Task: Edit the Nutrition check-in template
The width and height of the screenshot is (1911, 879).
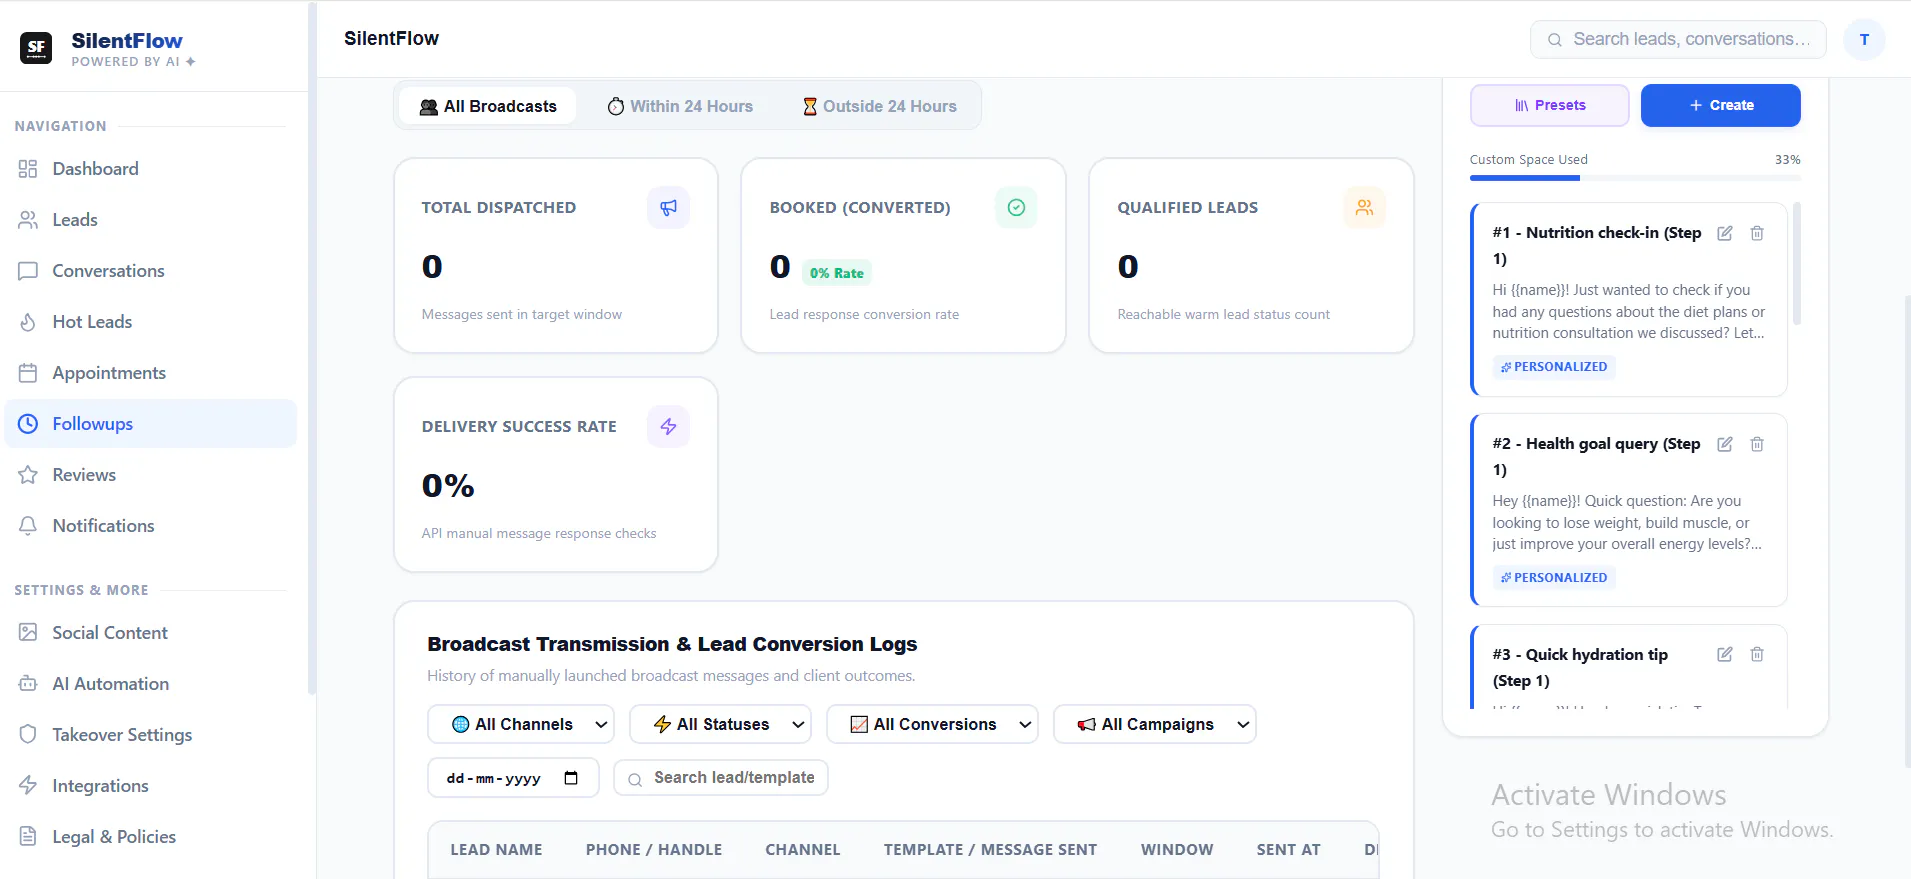Action: coord(1725,233)
